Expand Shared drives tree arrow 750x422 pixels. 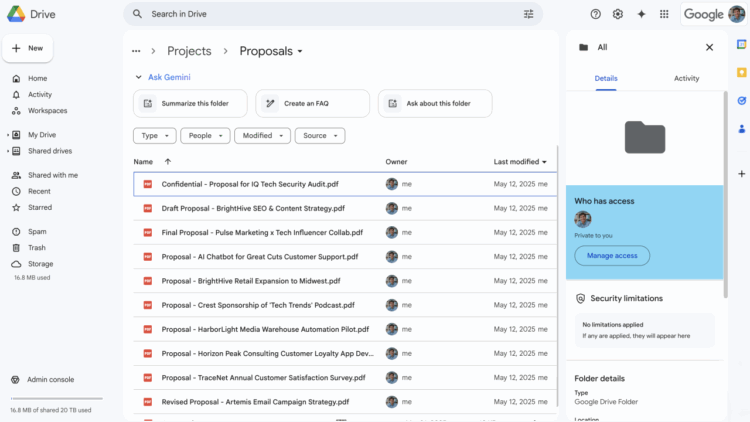click(8, 151)
